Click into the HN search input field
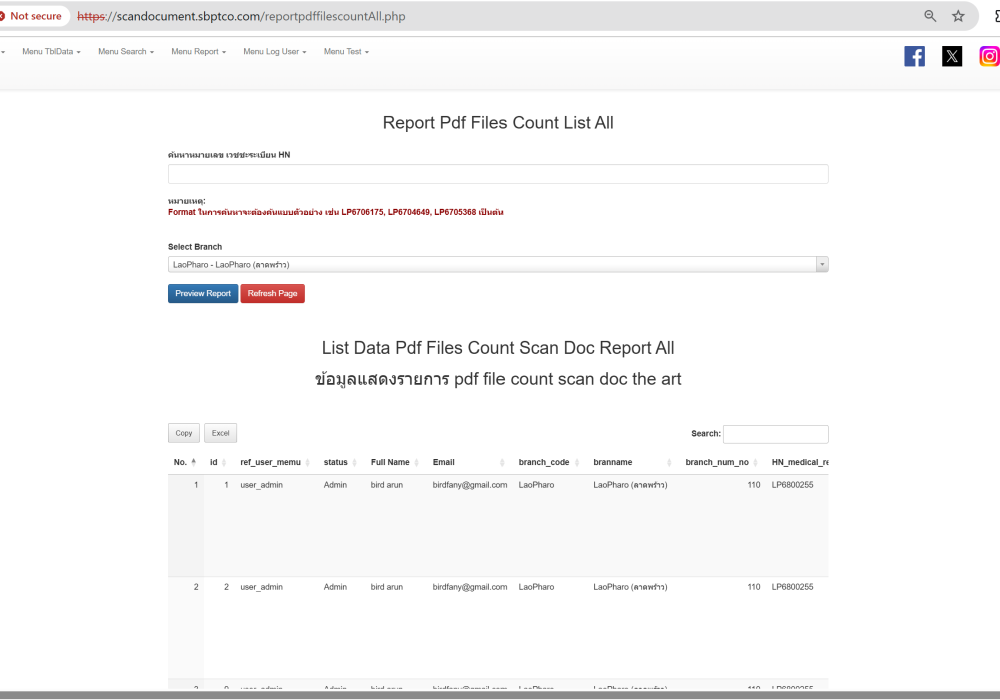The width and height of the screenshot is (1000, 700). click(x=498, y=174)
